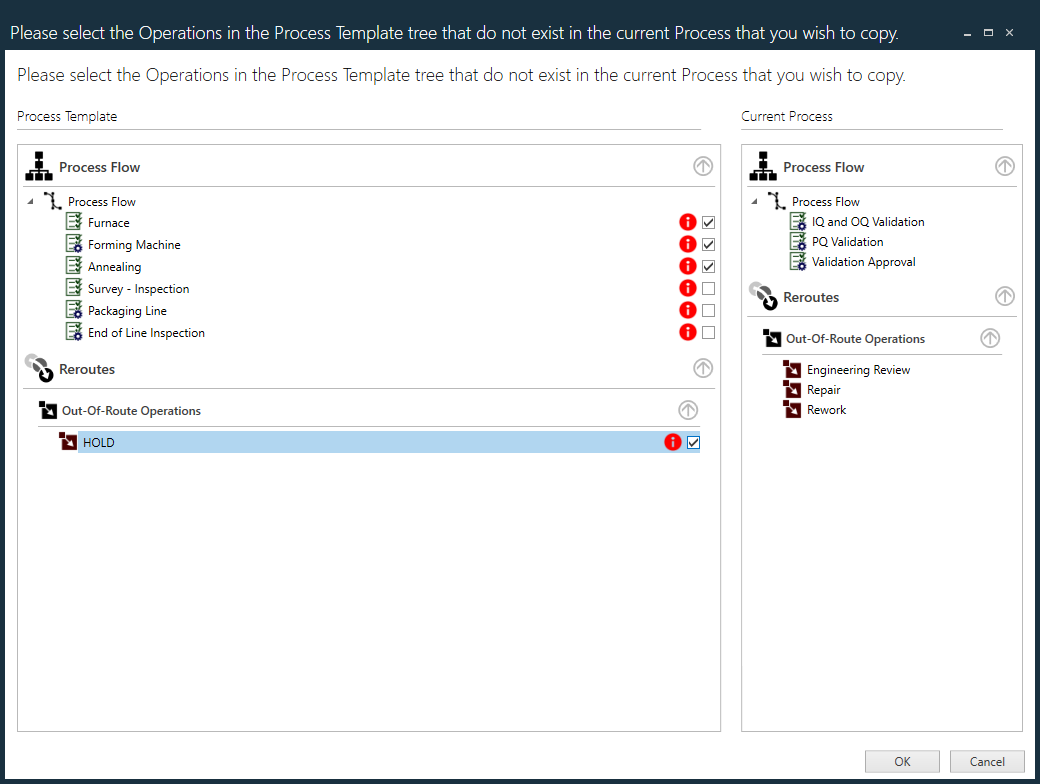
Task: Click the Reroutes icon in the Current Process panel
Action: pyautogui.click(x=762, y=297)
